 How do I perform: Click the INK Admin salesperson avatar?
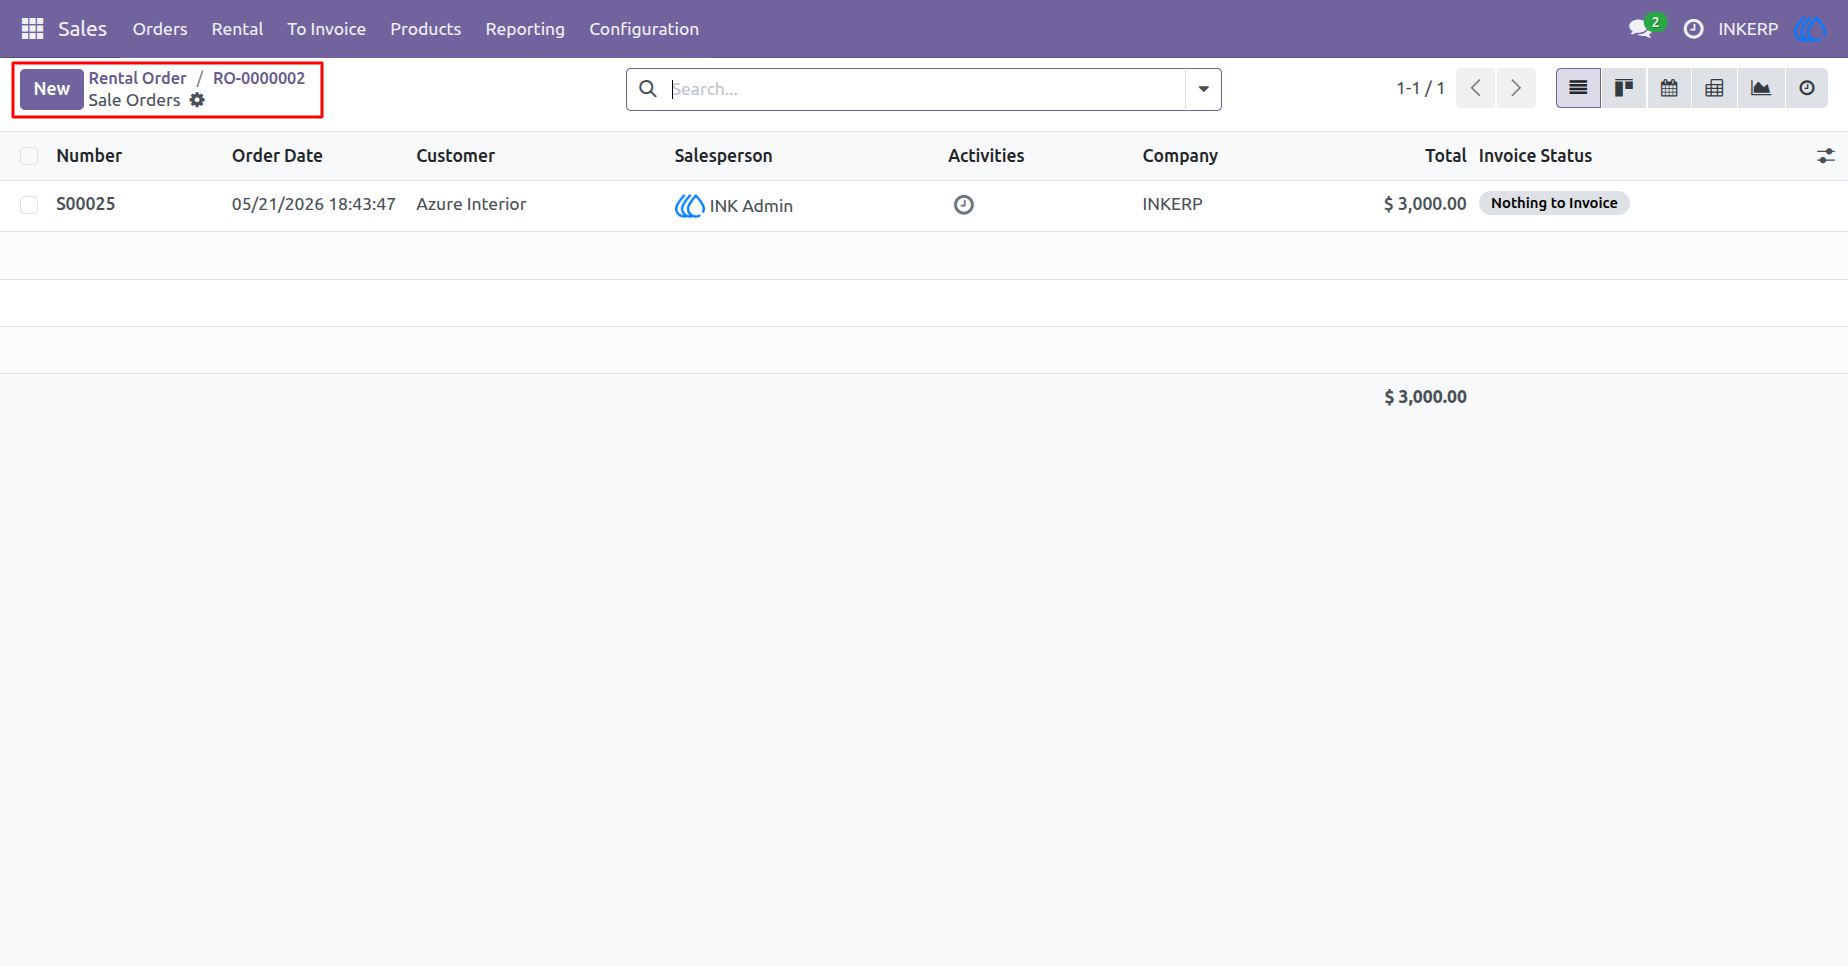coord(689,206)
